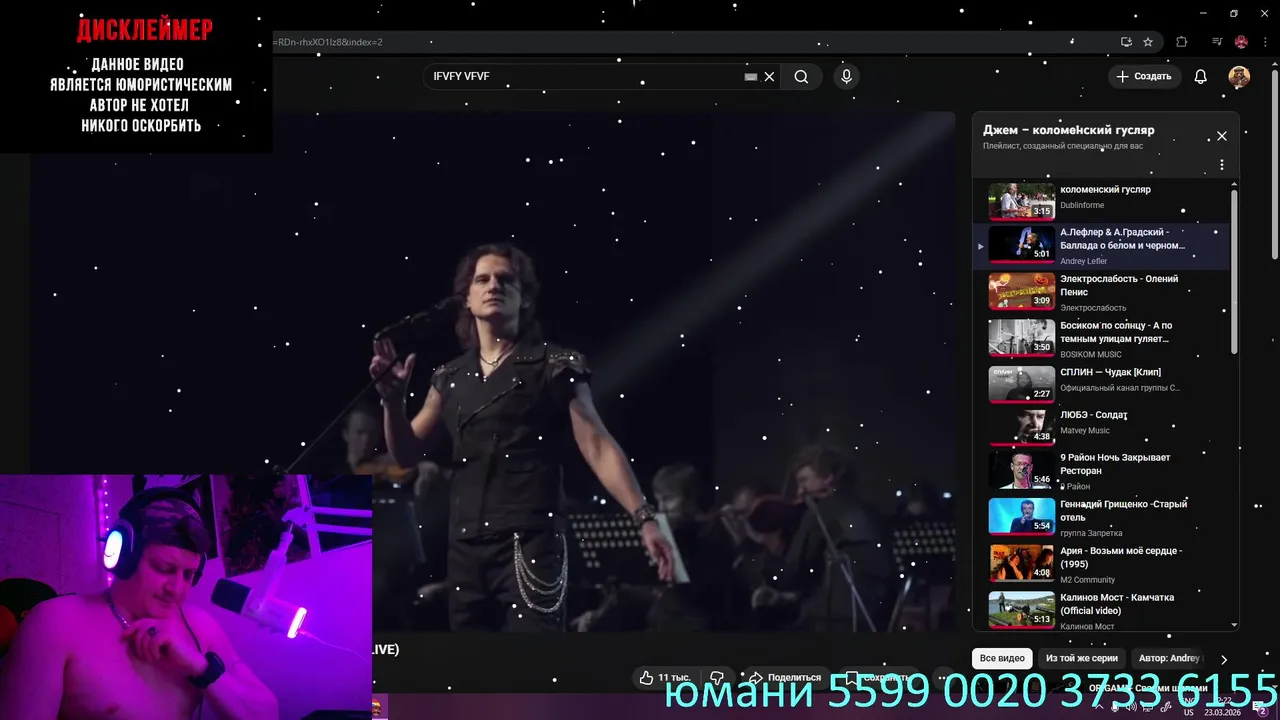The image size is (1280, 720).
Task: Click the playlist panel scrollbar thumb
Action: click(1234, 270)
